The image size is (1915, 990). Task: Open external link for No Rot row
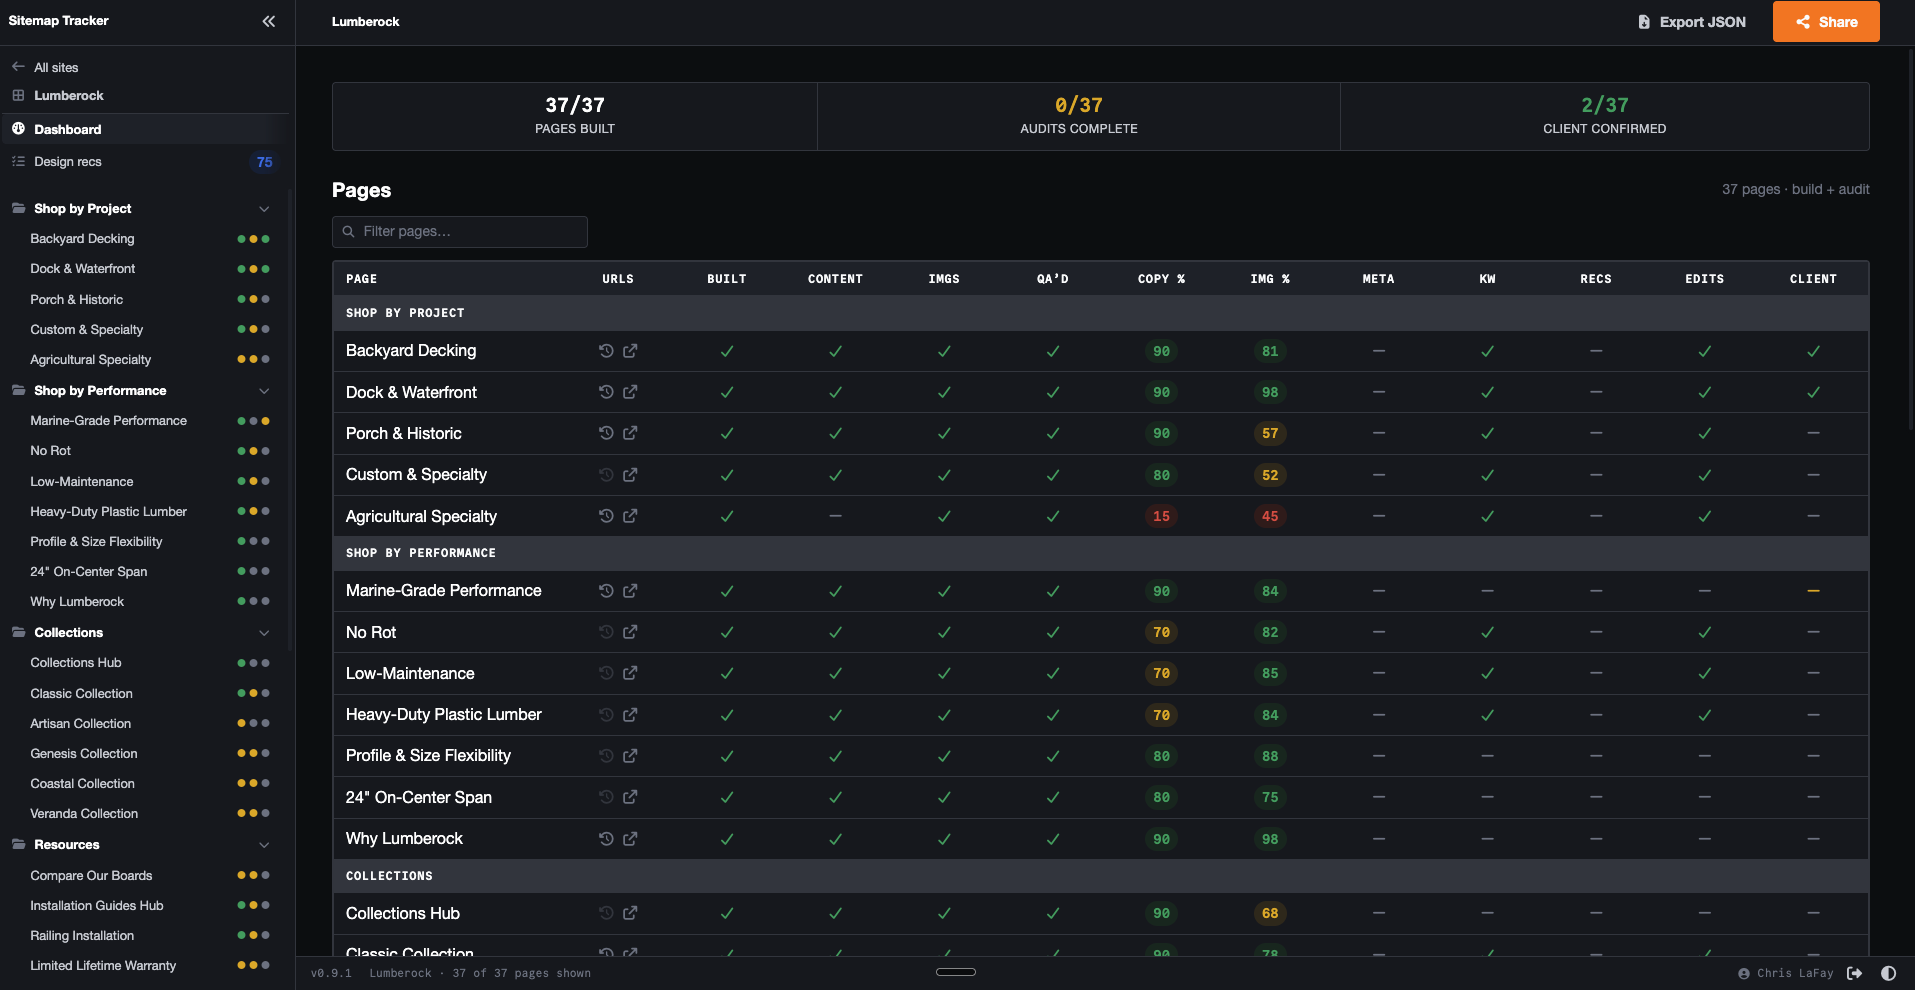[630, 632]
